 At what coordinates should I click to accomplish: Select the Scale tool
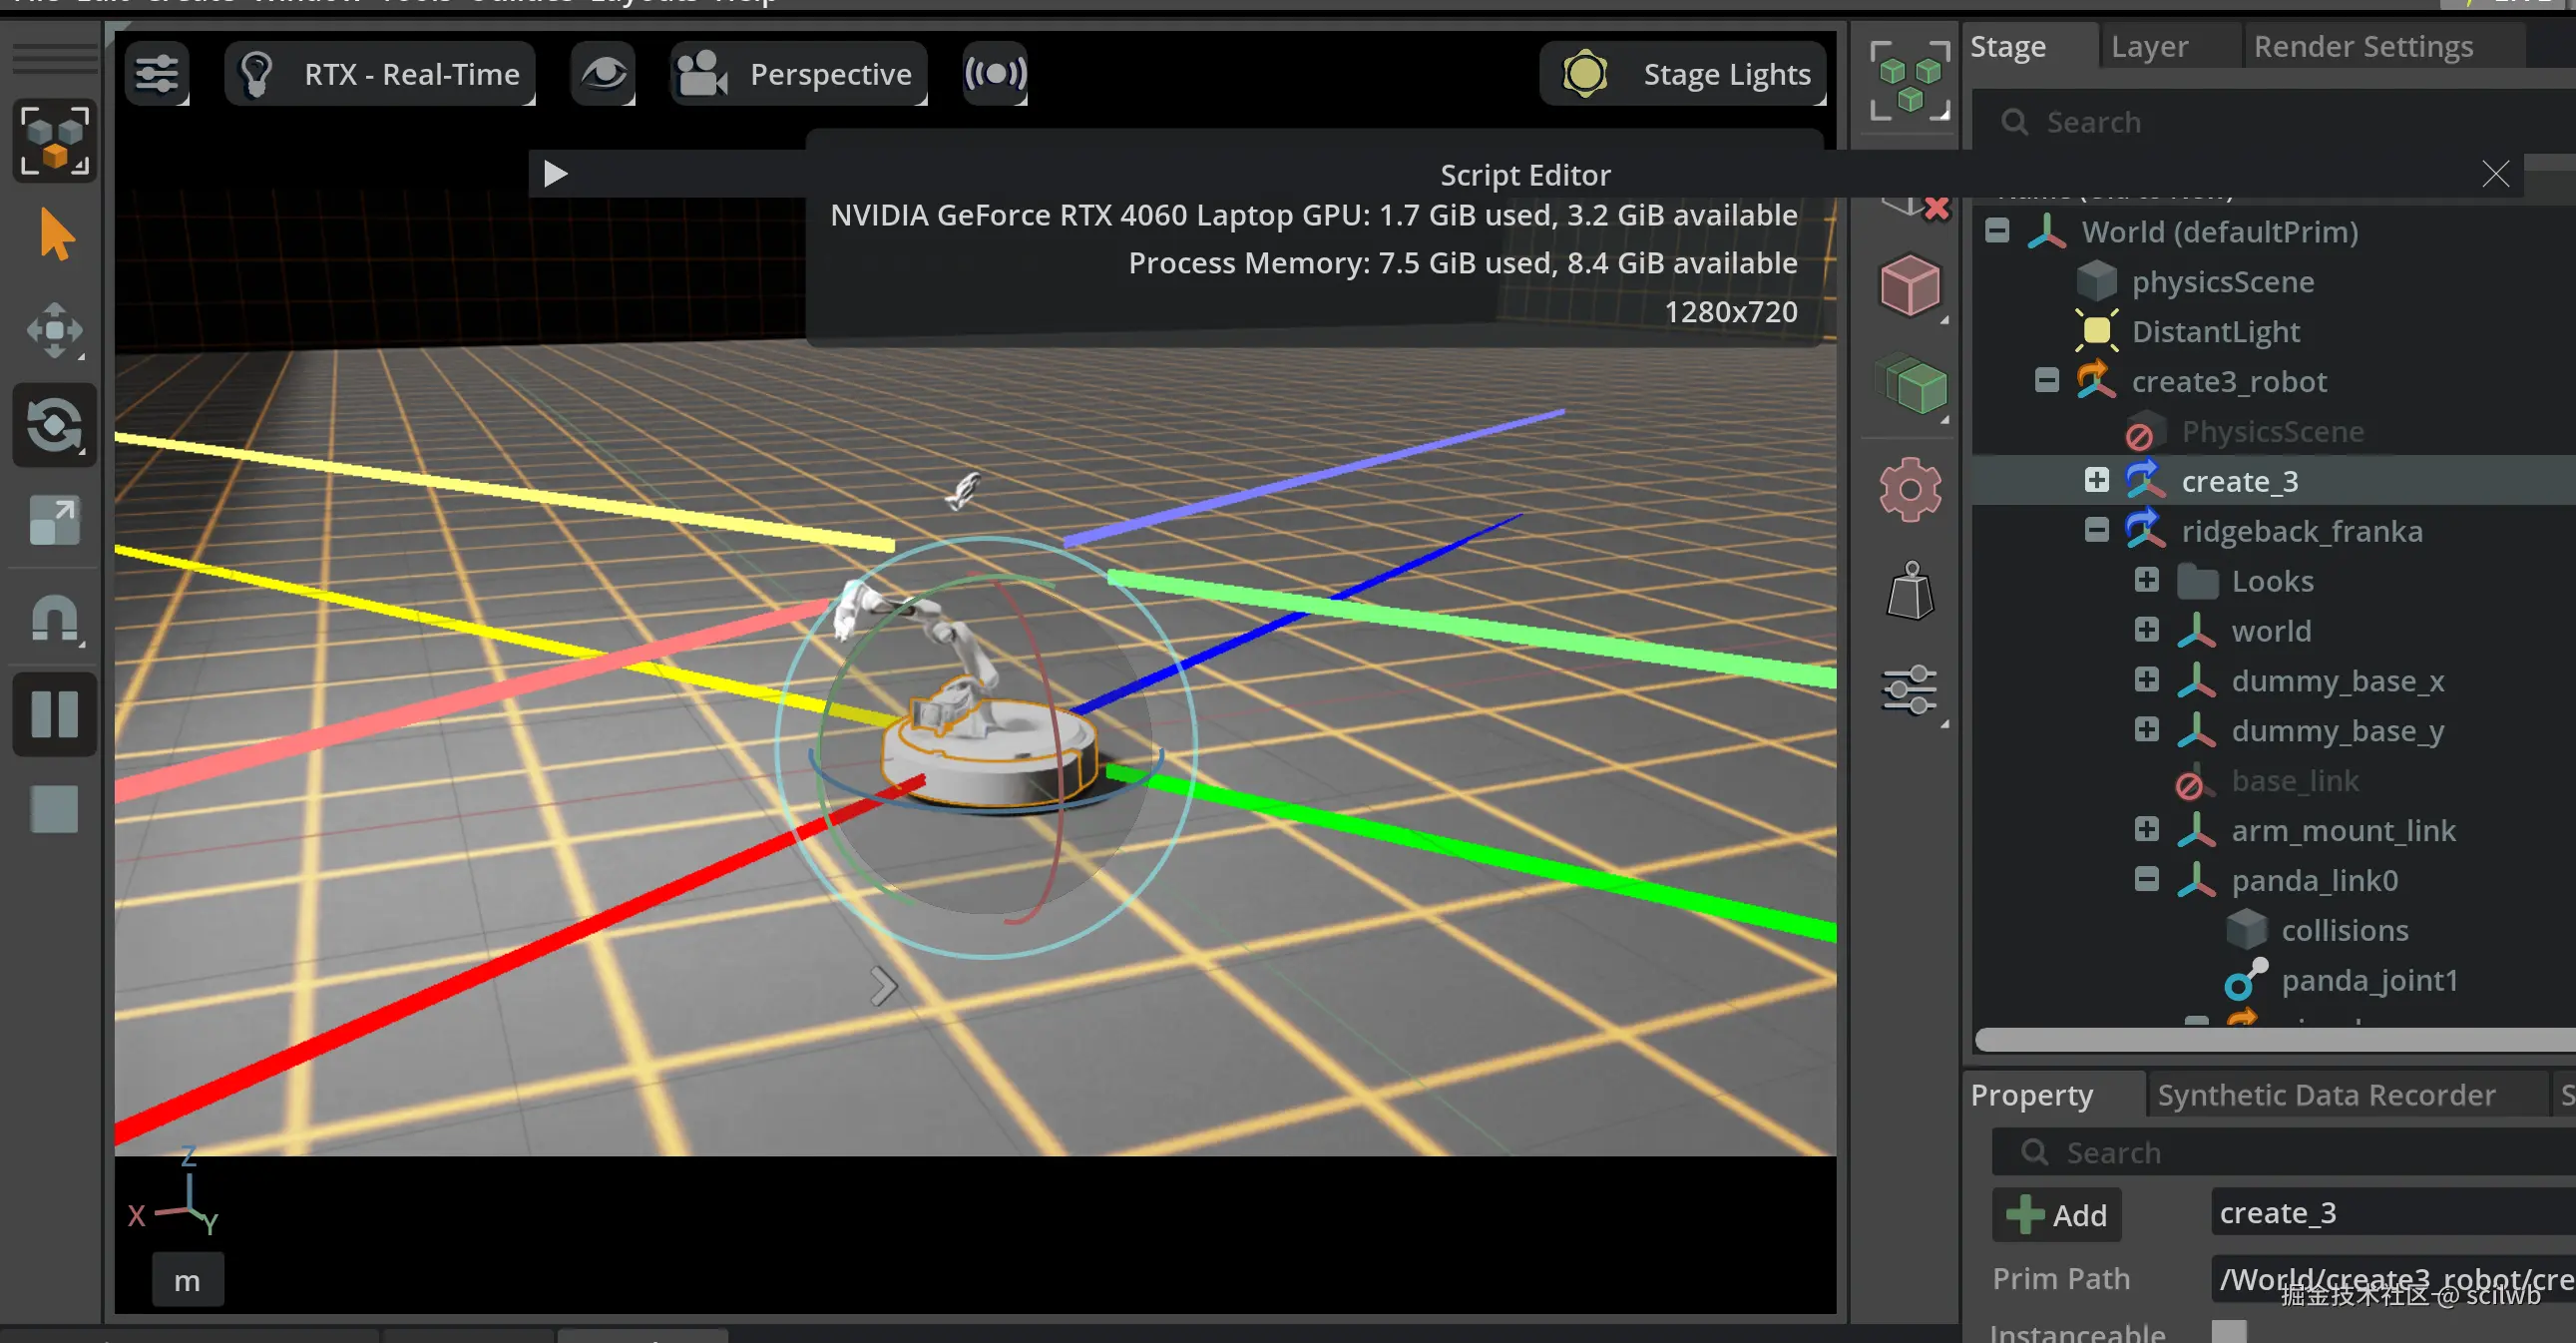pos(55,520)
